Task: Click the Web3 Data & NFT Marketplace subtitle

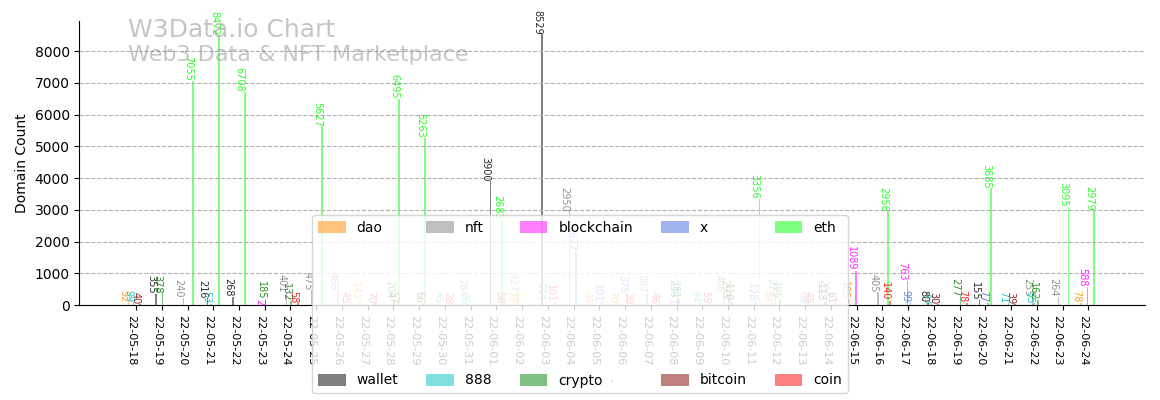Action: tap(298, 54)
